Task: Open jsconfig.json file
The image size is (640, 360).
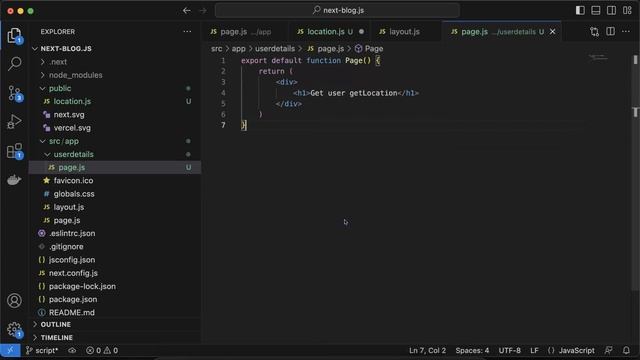Action: 115,260
